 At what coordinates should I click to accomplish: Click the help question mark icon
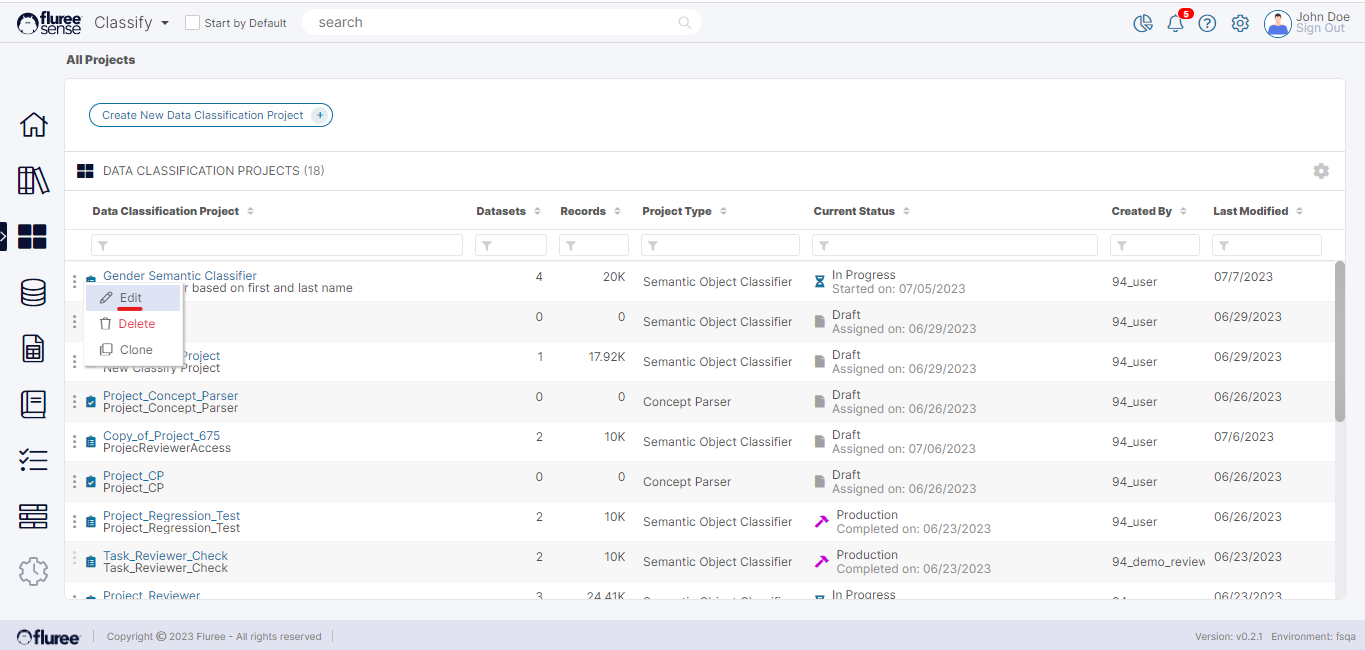click(1207, 23)
